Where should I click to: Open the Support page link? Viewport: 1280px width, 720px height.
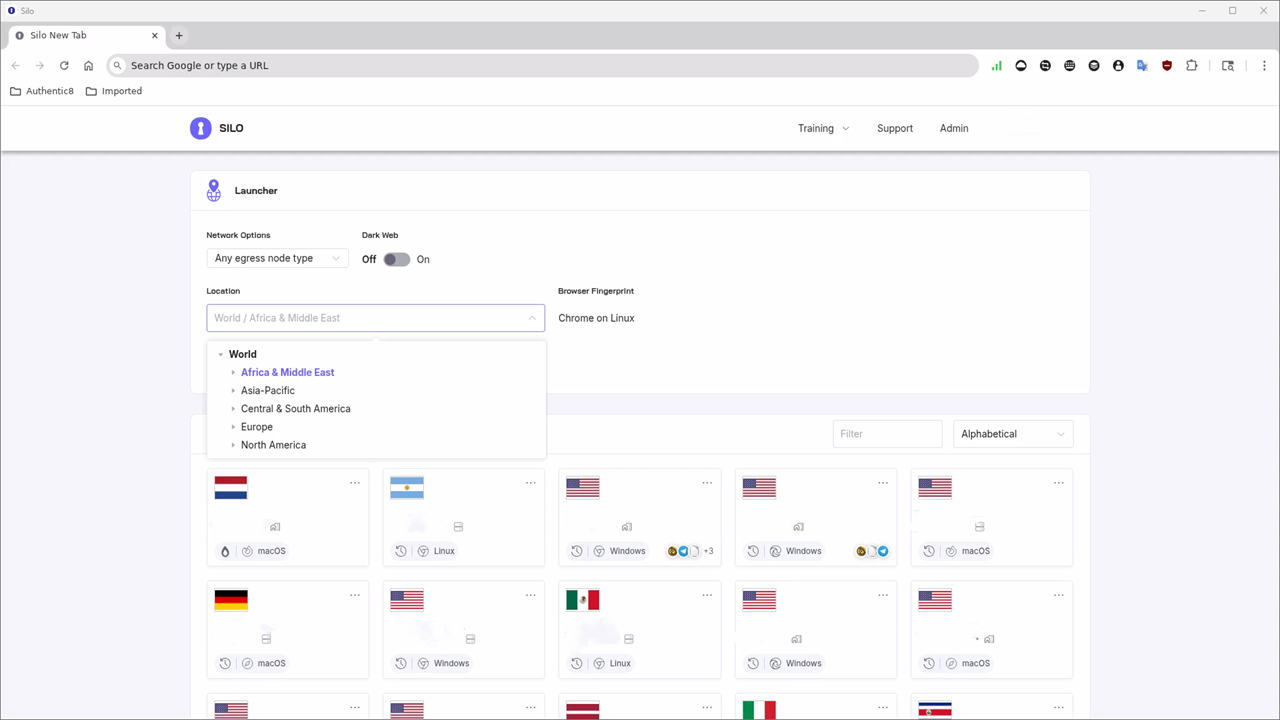(895, 128)
